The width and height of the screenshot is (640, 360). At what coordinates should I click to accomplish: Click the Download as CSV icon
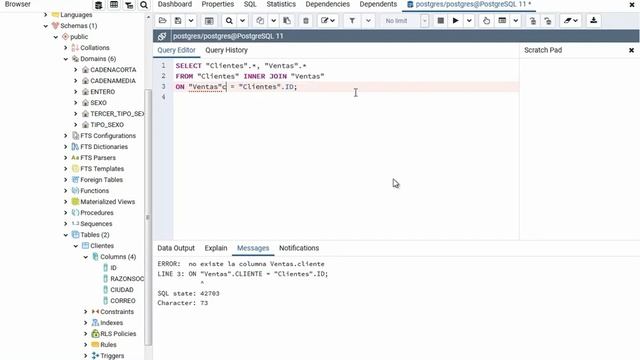point(593,20)
